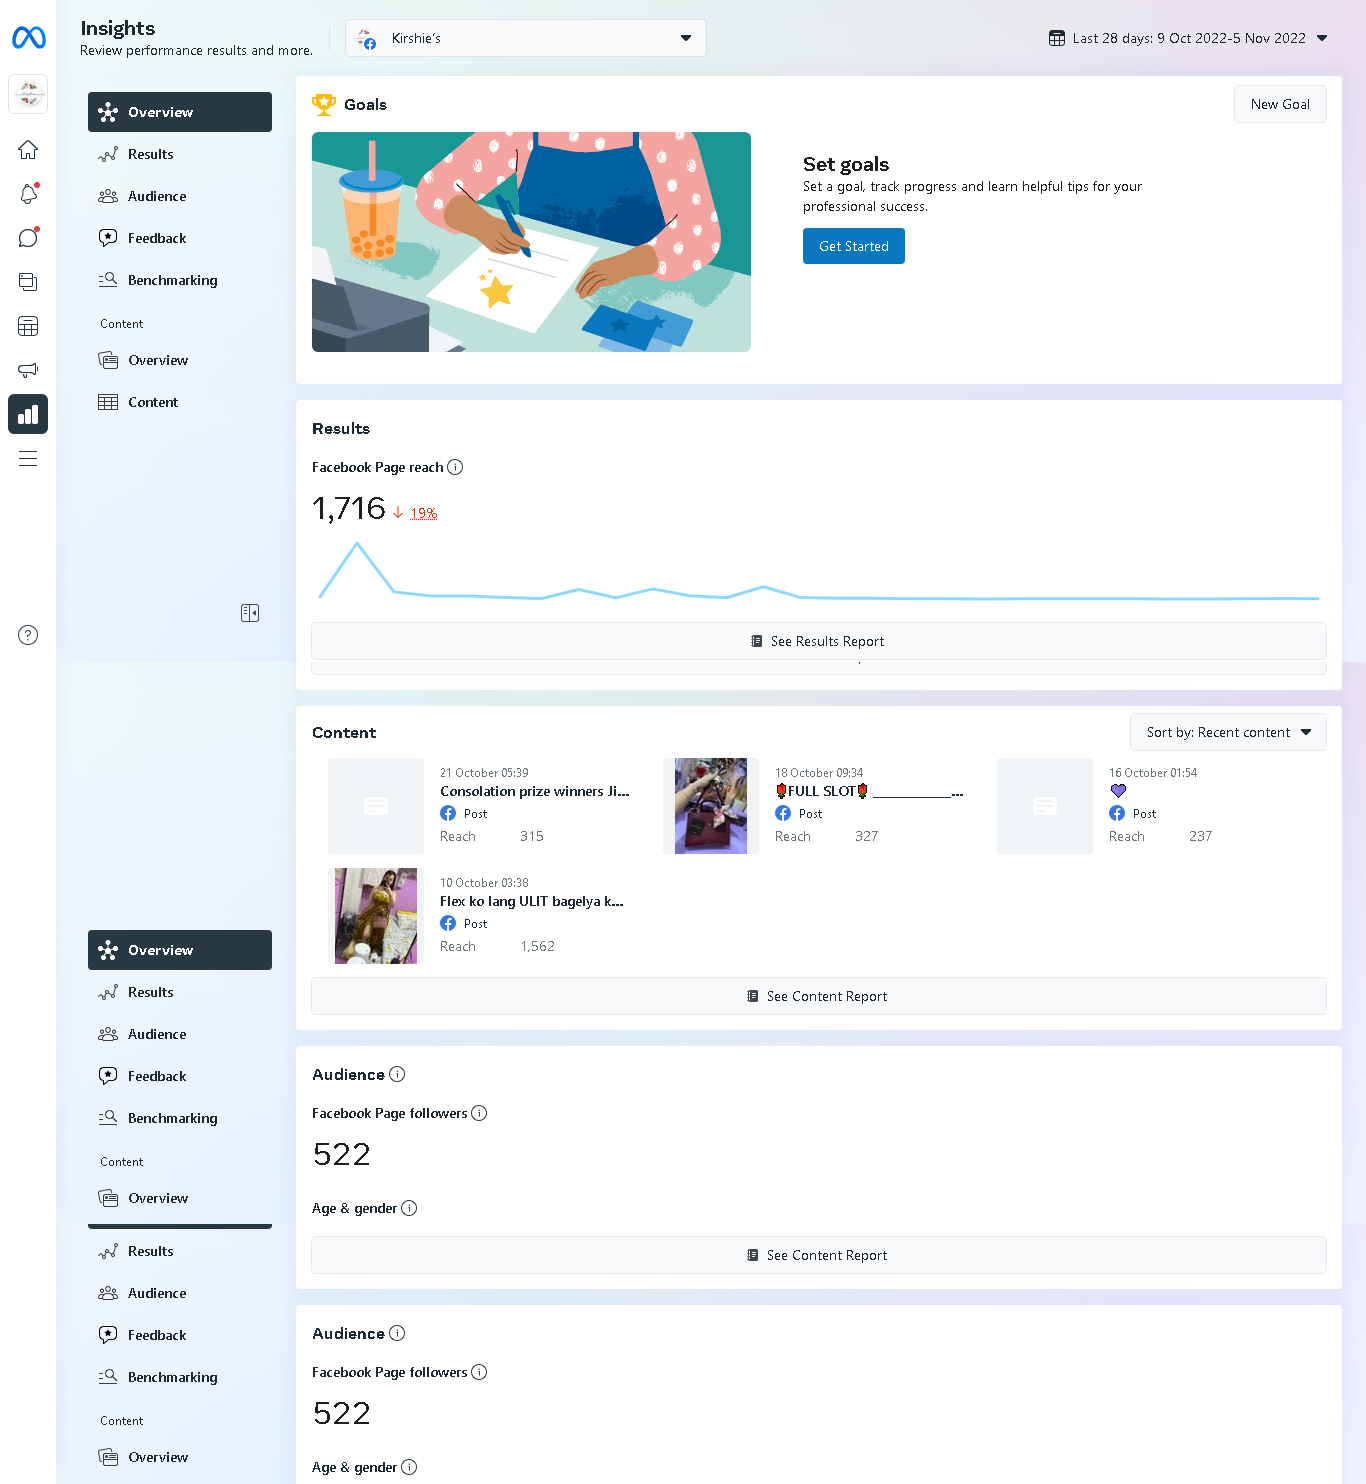Open Help question mark icon
This screenshot has height=1484, width=1366.
click(x=28, y=635)
